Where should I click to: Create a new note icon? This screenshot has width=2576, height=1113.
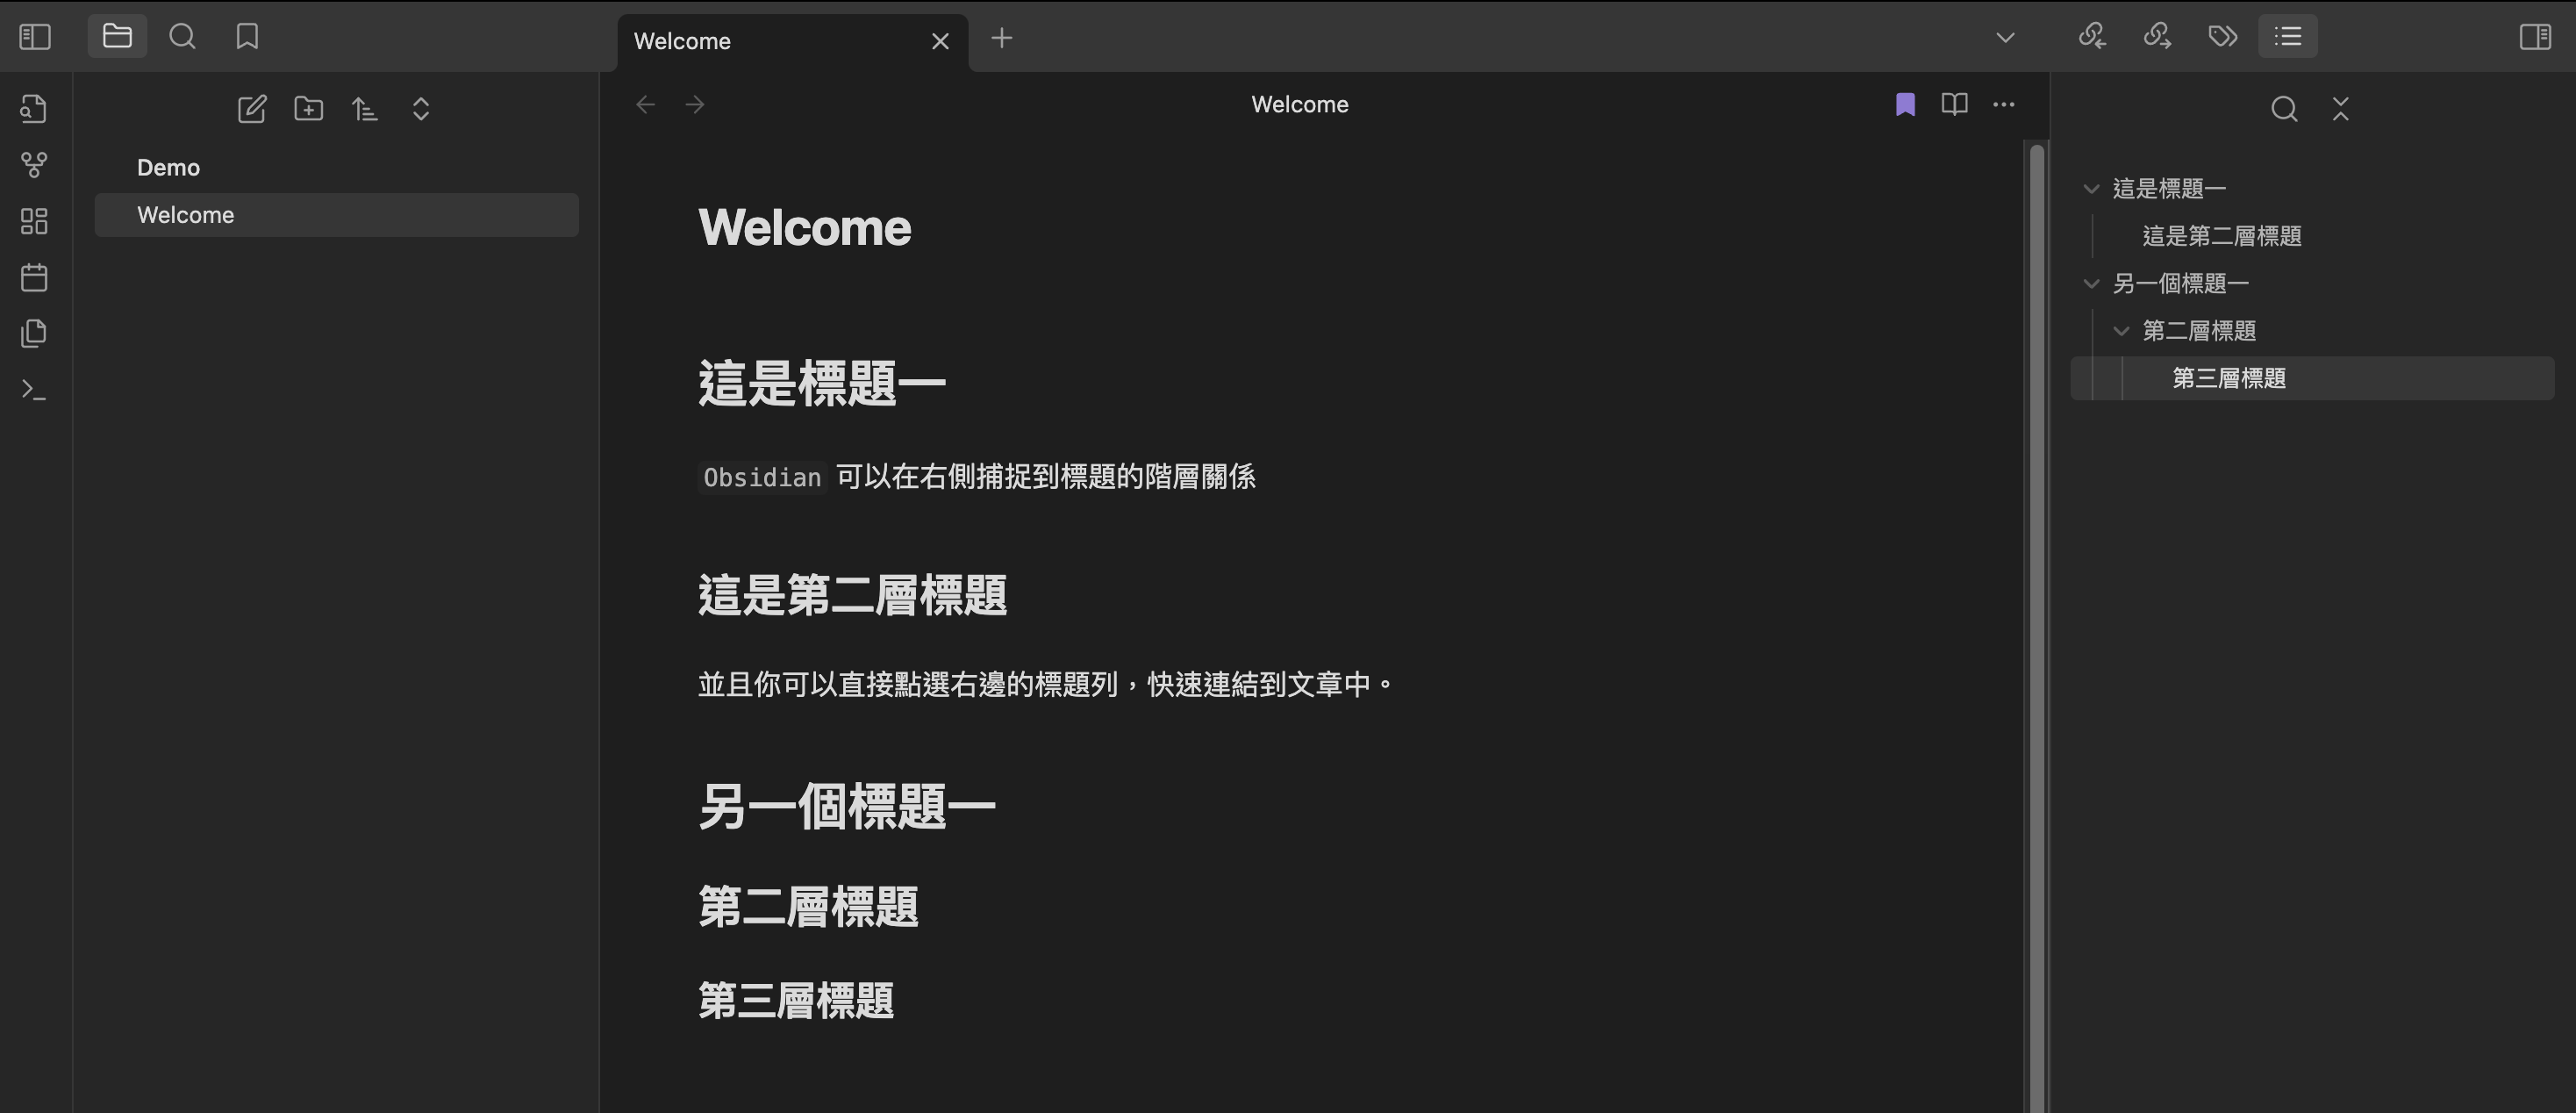252,108
